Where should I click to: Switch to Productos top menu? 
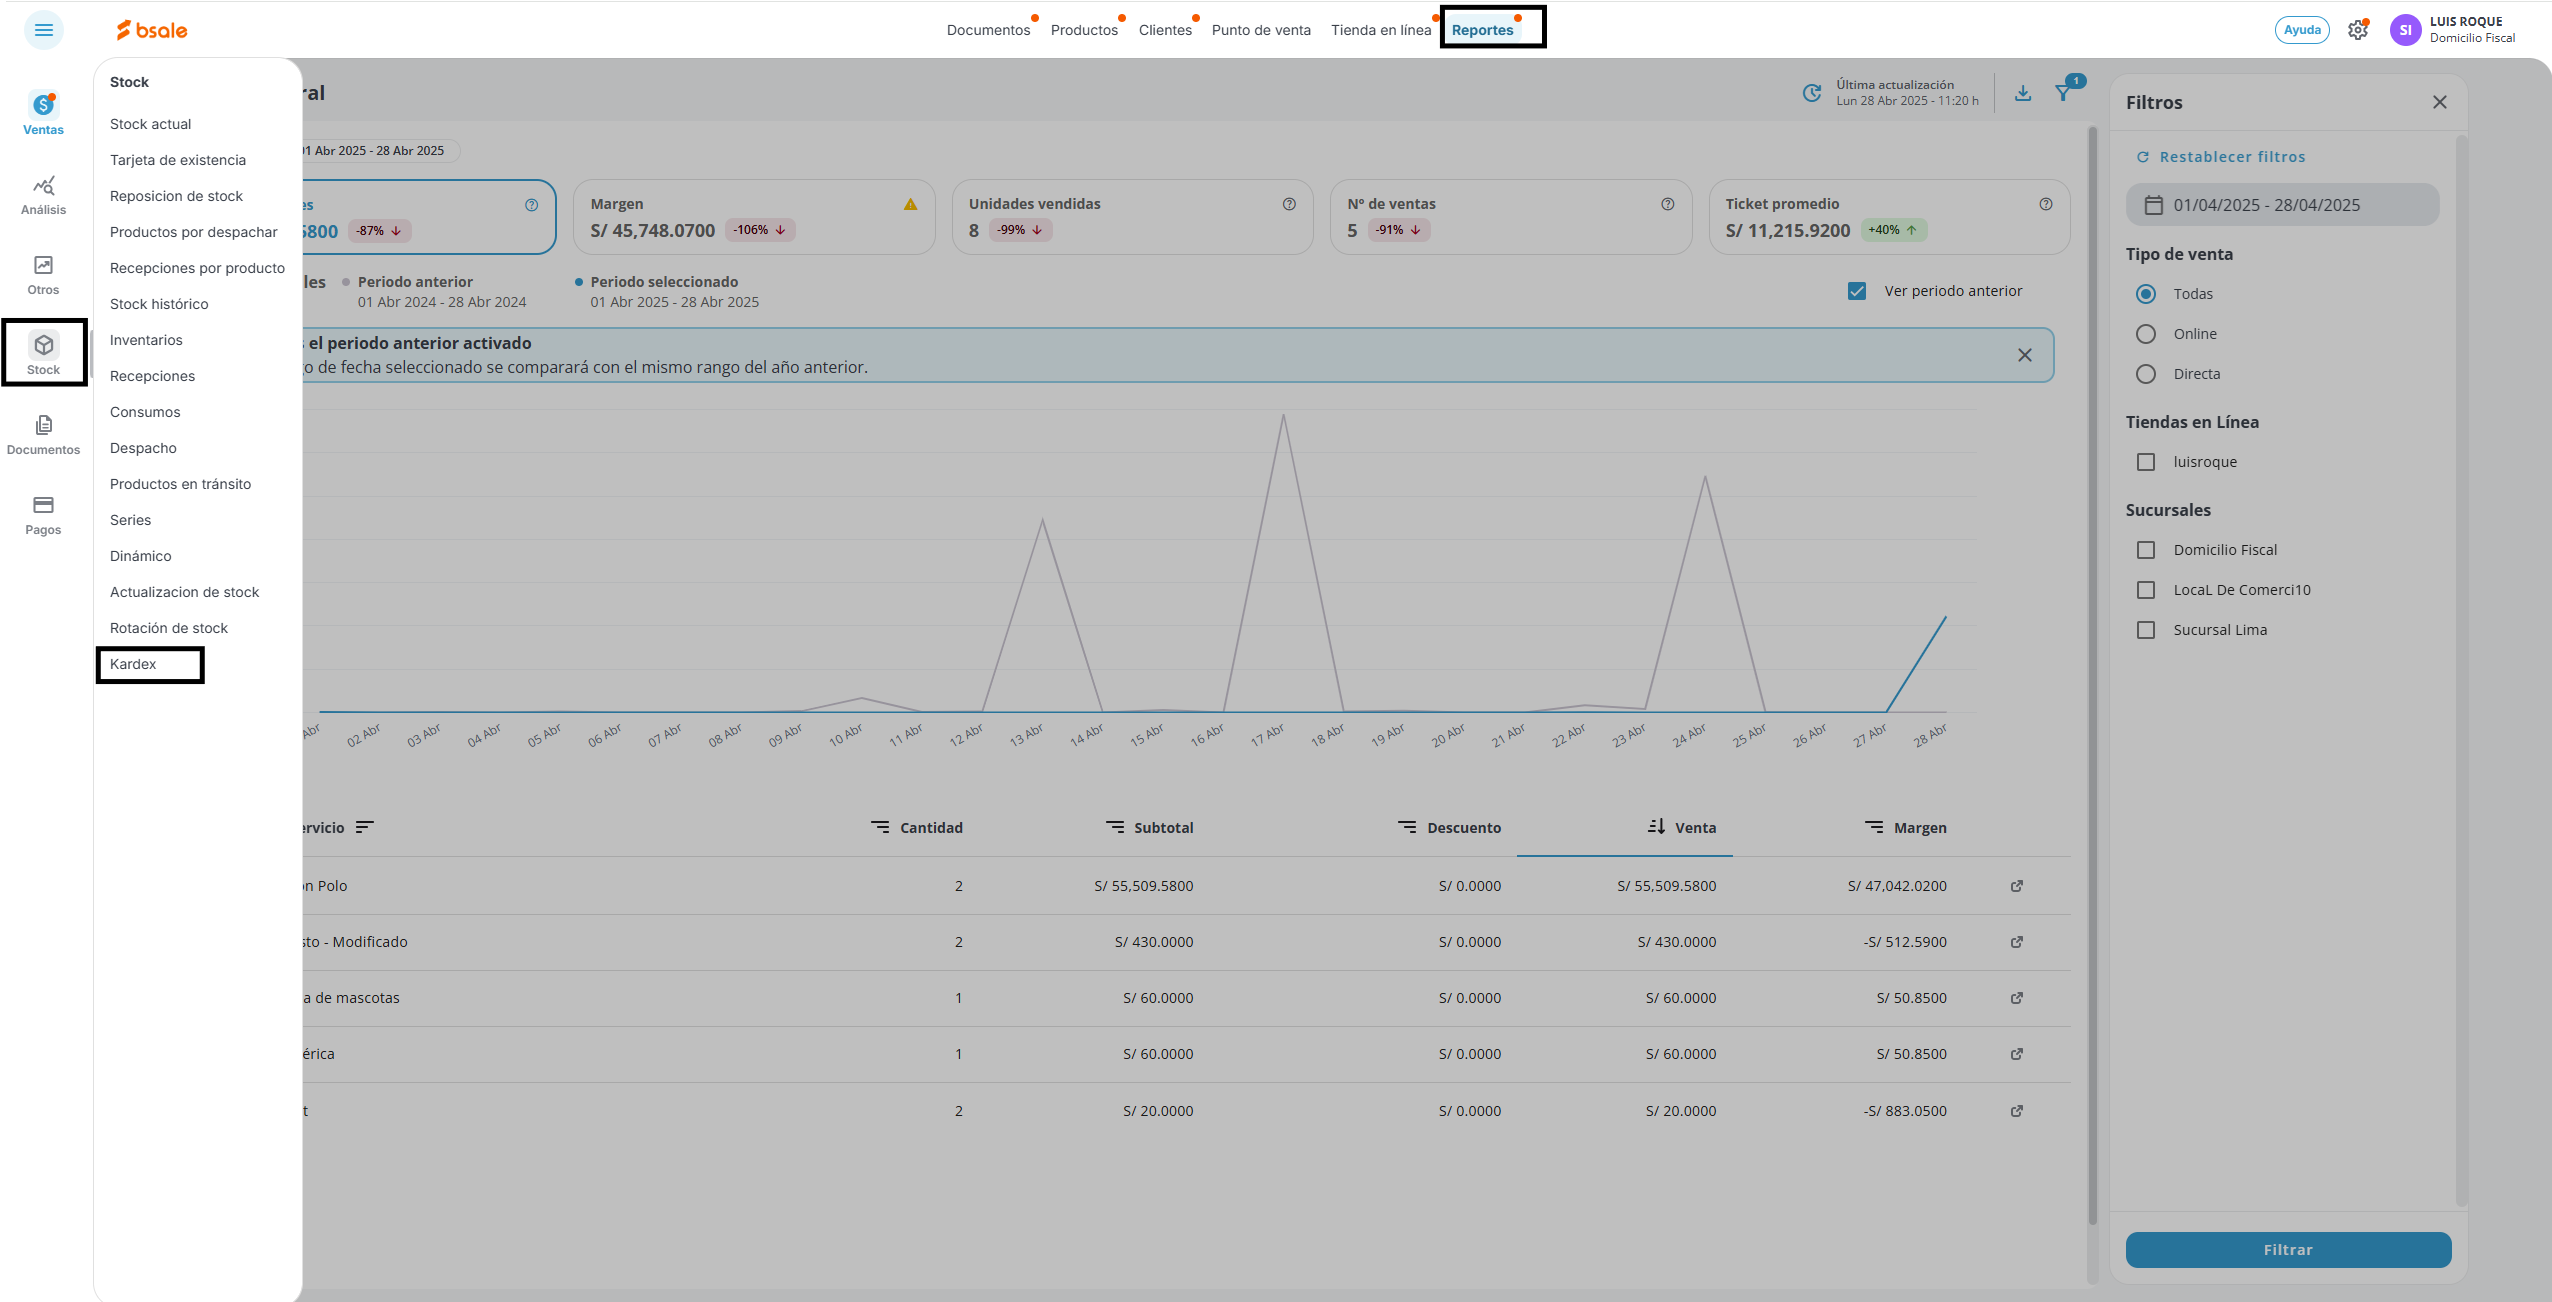point(1084,30)
